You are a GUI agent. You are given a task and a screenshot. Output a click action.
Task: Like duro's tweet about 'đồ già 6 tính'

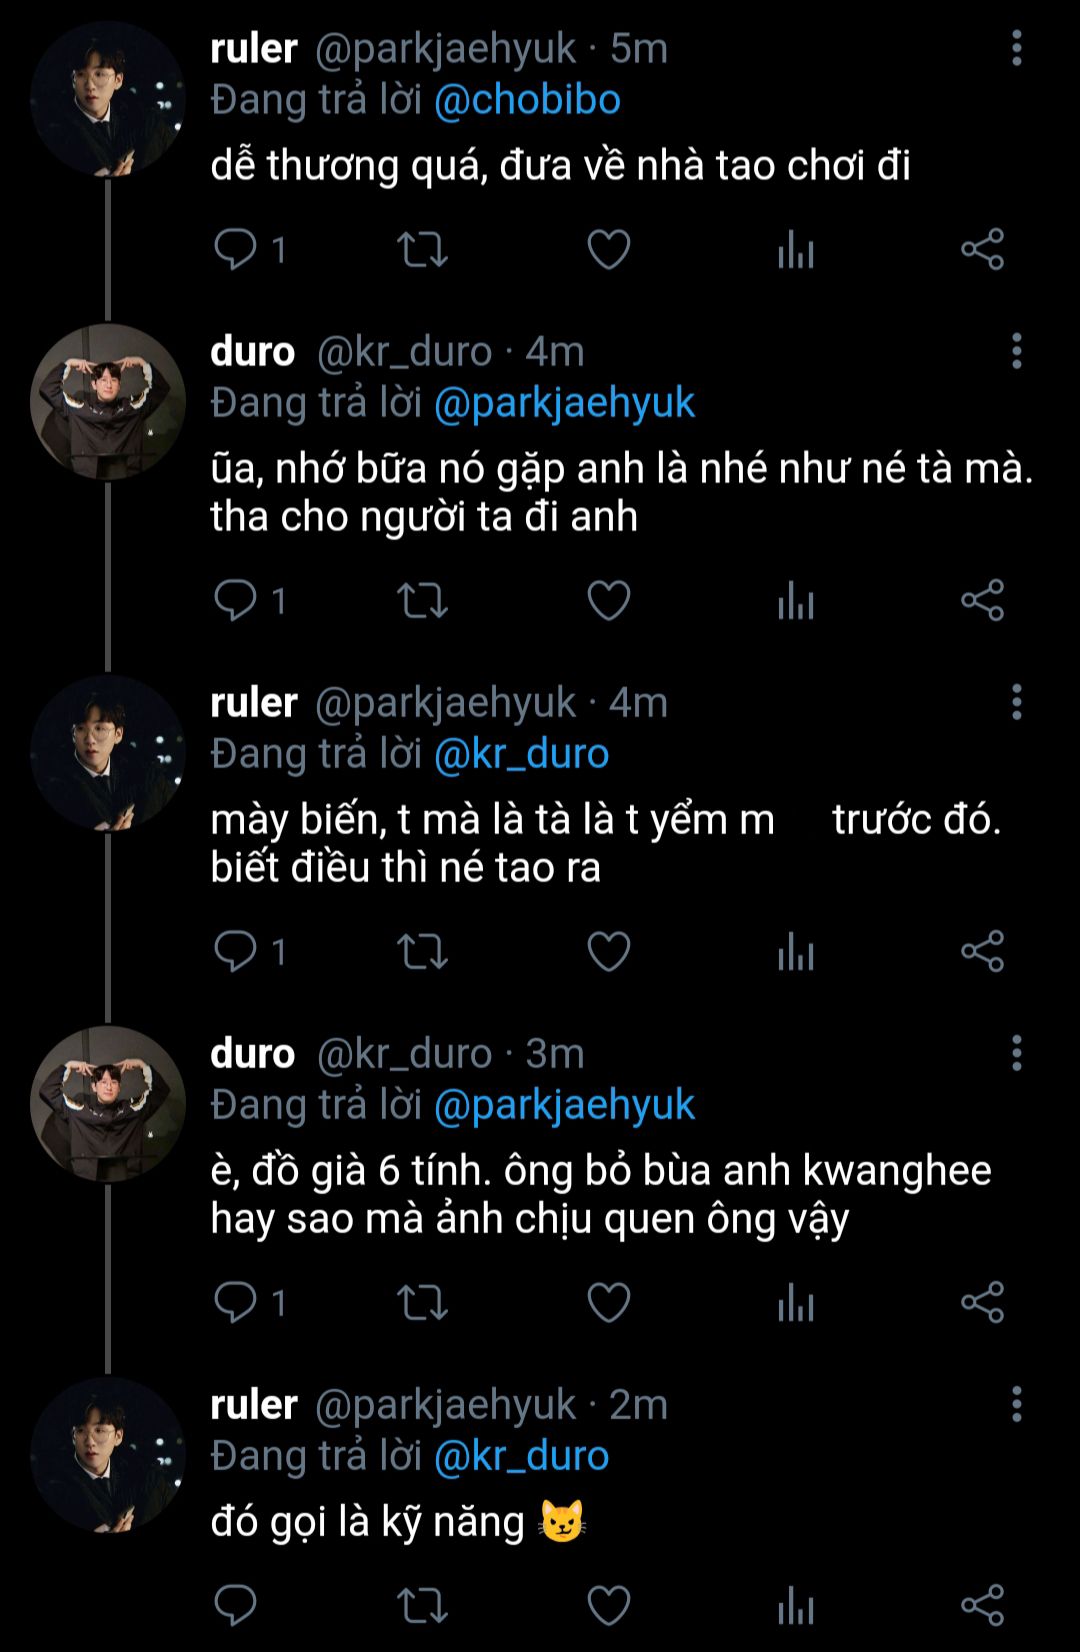pos(608,1302)
